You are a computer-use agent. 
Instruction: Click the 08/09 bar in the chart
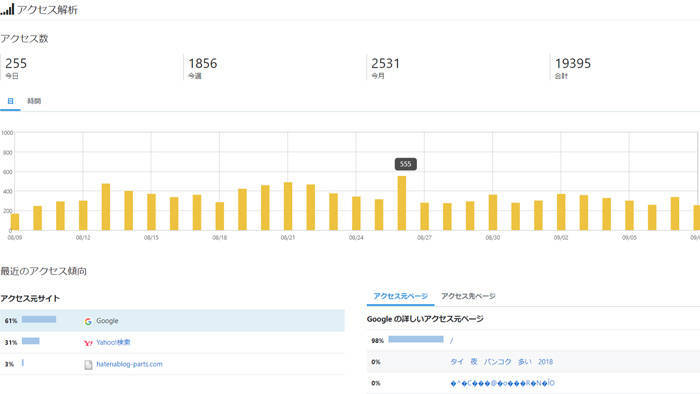click(x=15, y=222)
